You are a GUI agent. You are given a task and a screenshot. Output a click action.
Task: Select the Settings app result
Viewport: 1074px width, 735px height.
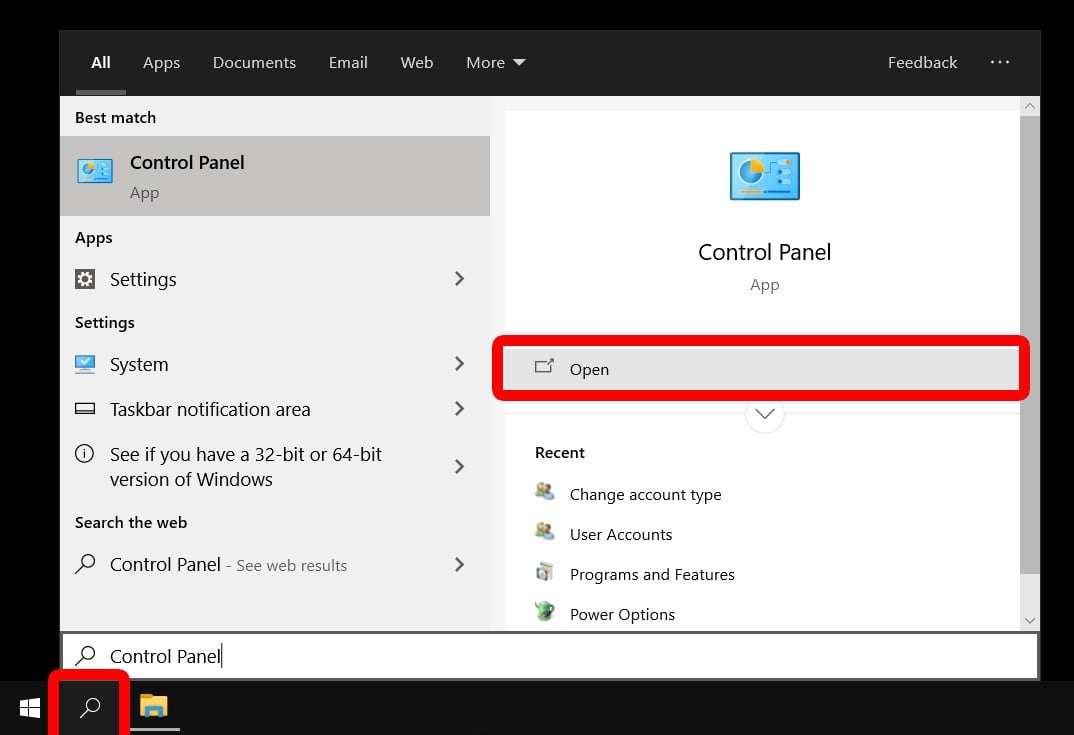point(275,279)
